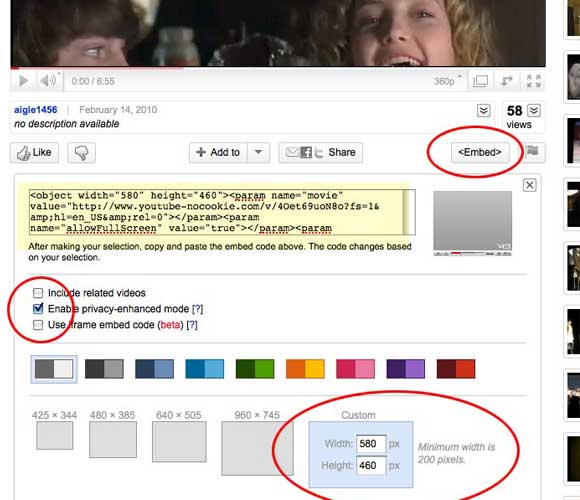
Task: Expand the views statistics chevron
Action: click(534, 111)
